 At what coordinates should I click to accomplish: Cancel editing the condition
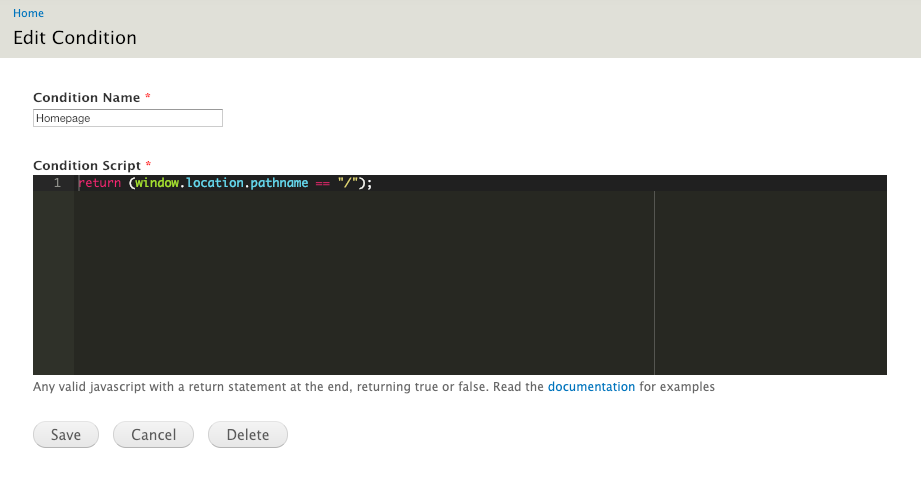click(x=153, y=434)
